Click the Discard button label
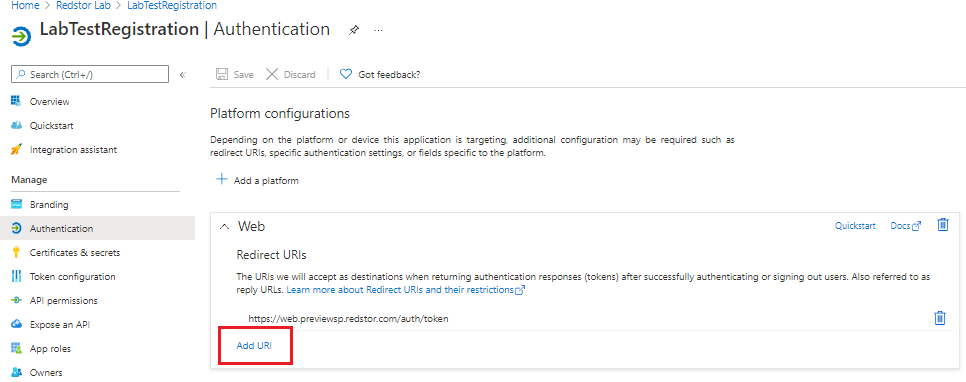 click(299, 75)
